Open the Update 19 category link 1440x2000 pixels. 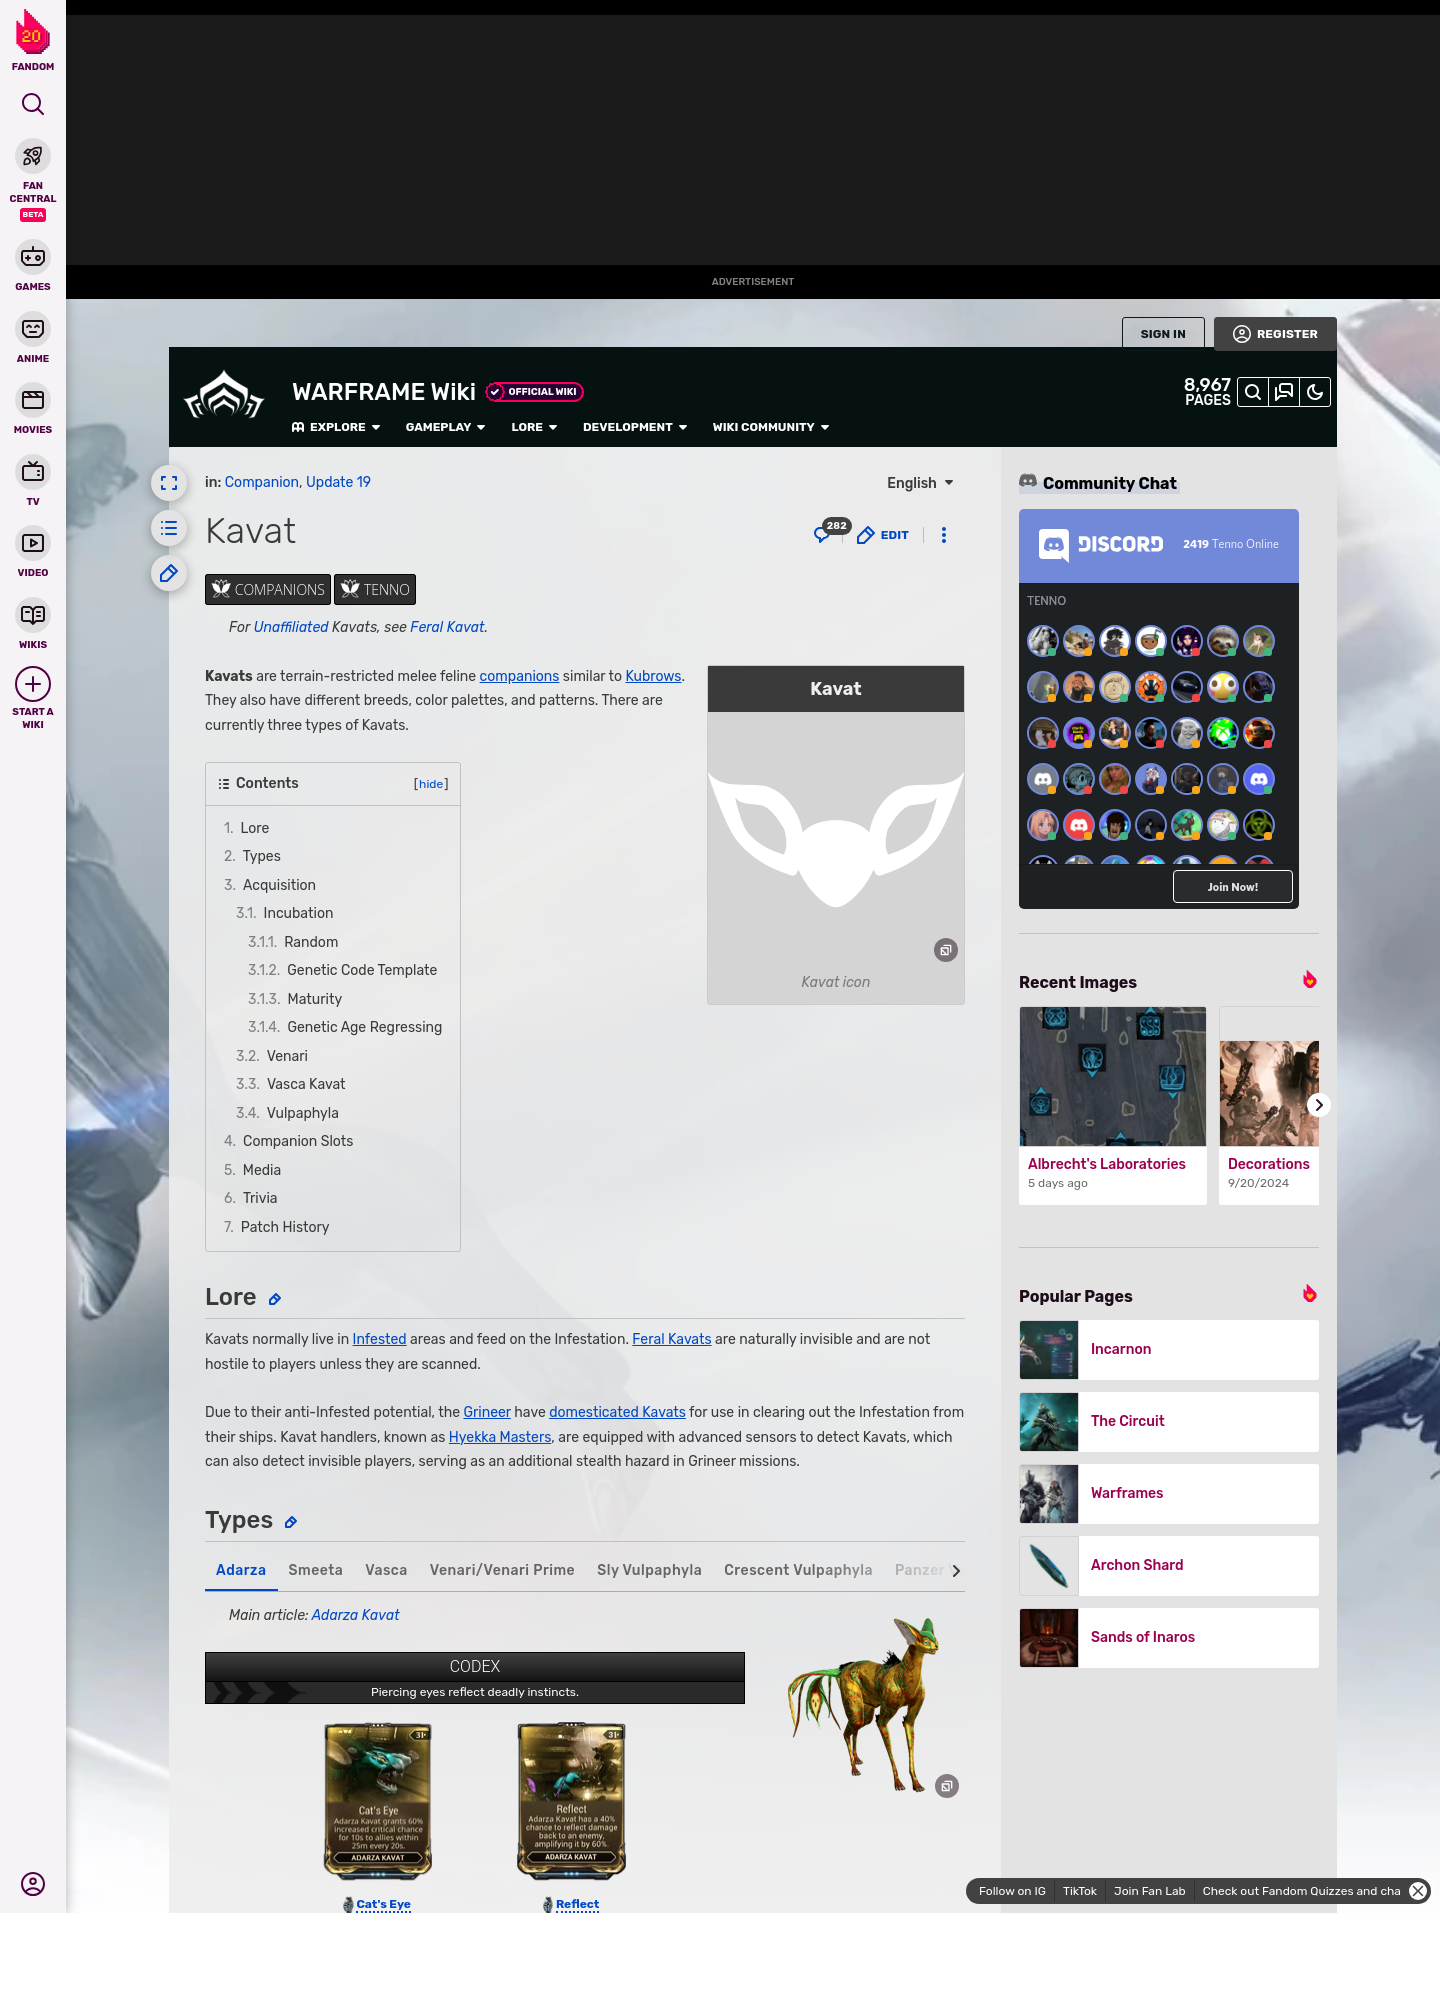[338, 482]
